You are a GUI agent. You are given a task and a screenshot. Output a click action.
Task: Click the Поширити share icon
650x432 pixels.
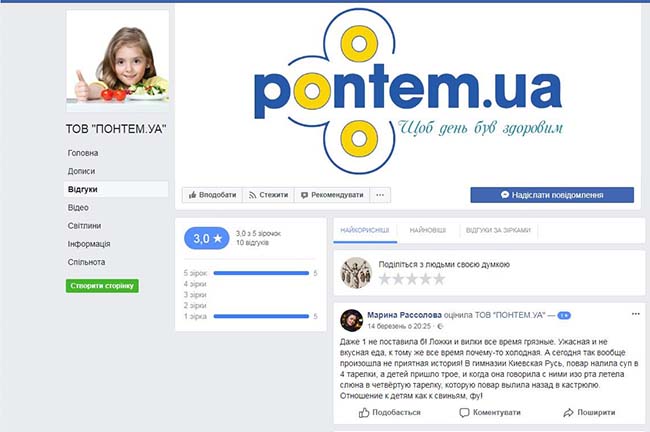click(x=568, y=412)
